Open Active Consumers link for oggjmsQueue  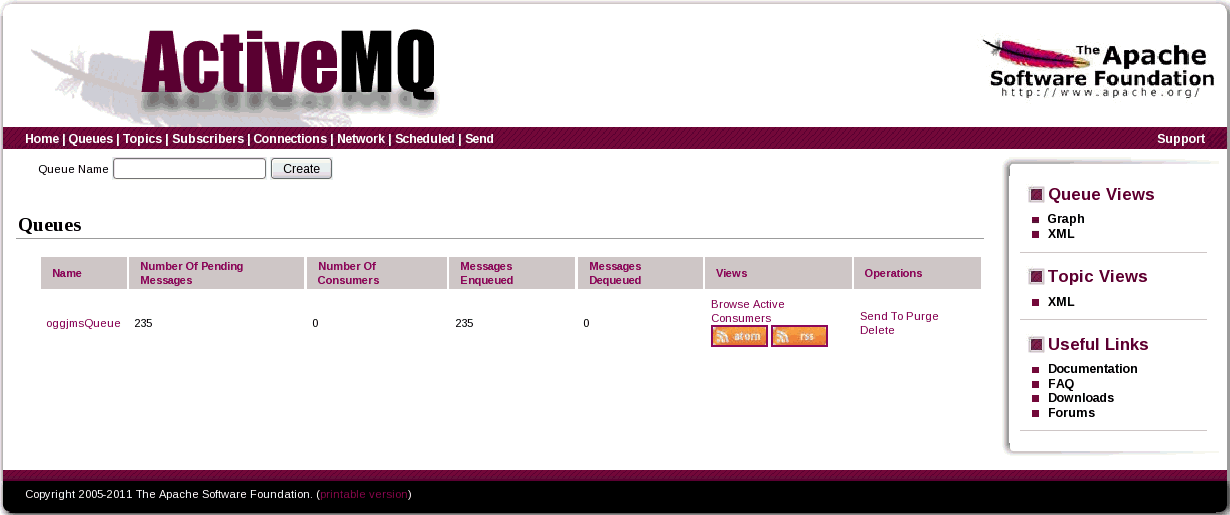tap(748, 311)
